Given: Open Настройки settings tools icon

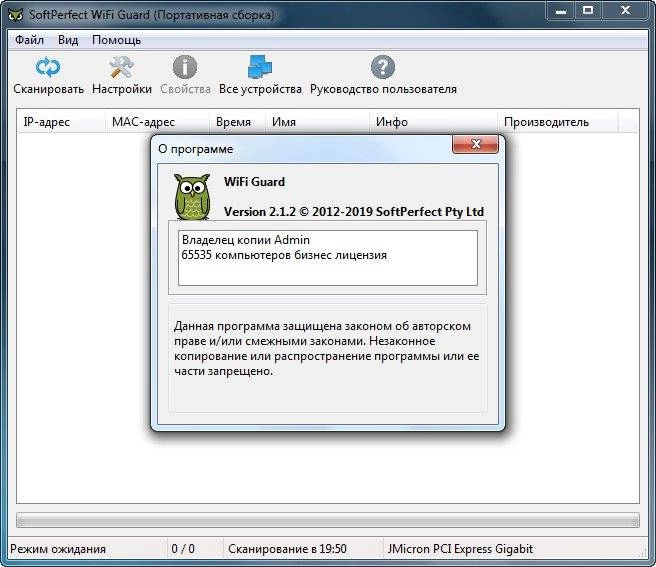Looking at the screenshot, I should point(121,67).
